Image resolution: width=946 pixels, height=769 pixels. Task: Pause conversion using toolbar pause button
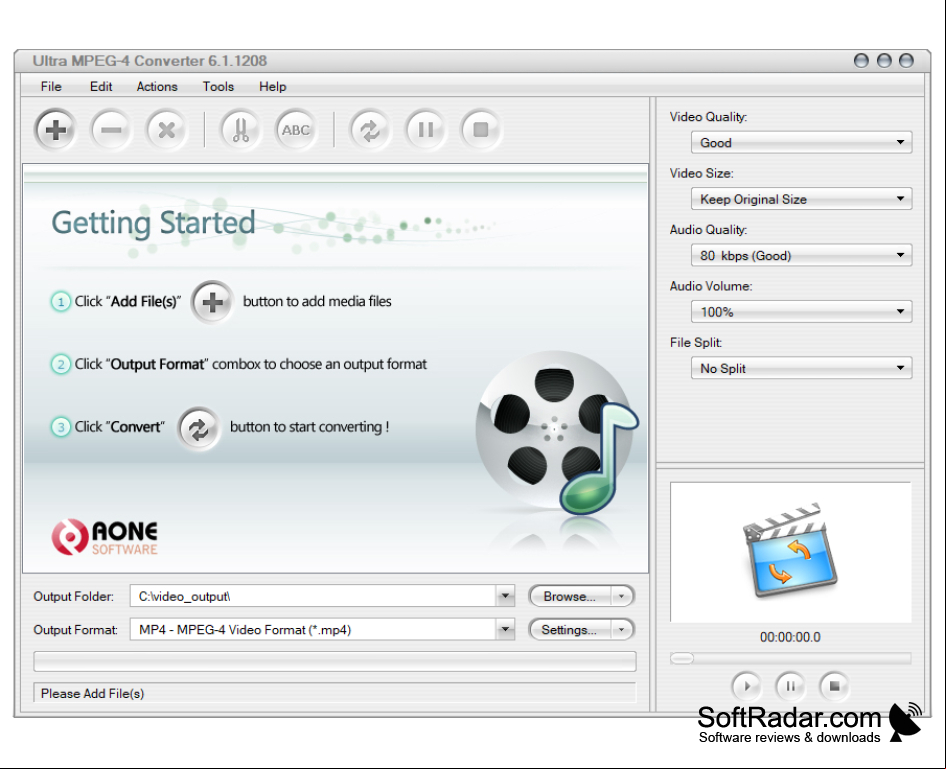coord(425,130)
